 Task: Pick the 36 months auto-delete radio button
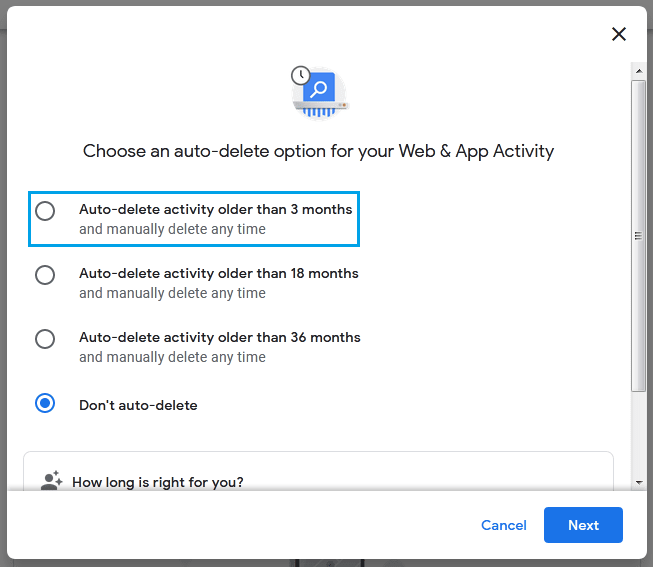pos(45,339)
